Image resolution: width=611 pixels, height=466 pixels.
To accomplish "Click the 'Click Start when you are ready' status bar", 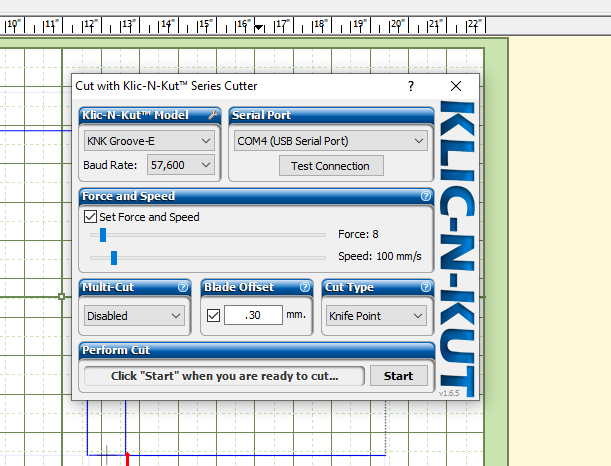I will (x=224, y=376).
